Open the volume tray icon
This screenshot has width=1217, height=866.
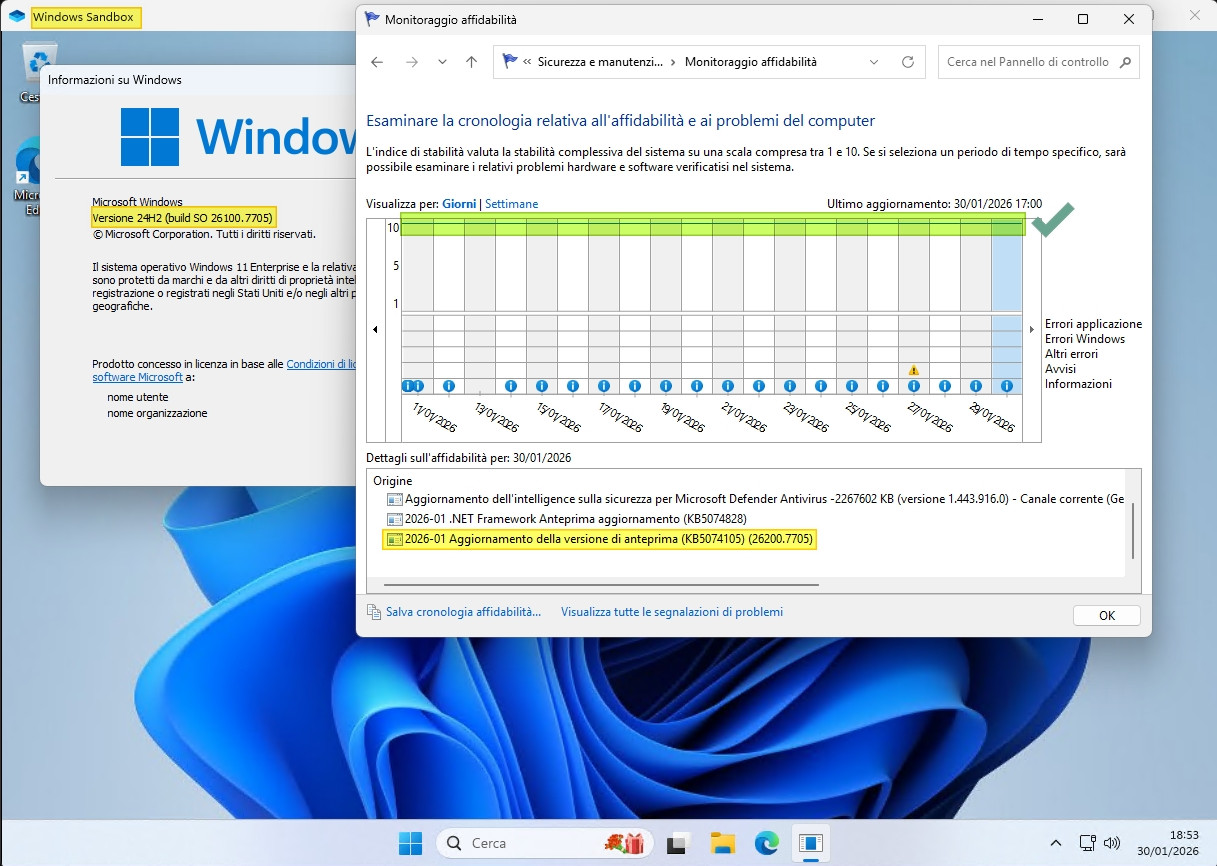[x=1111, y=843]
